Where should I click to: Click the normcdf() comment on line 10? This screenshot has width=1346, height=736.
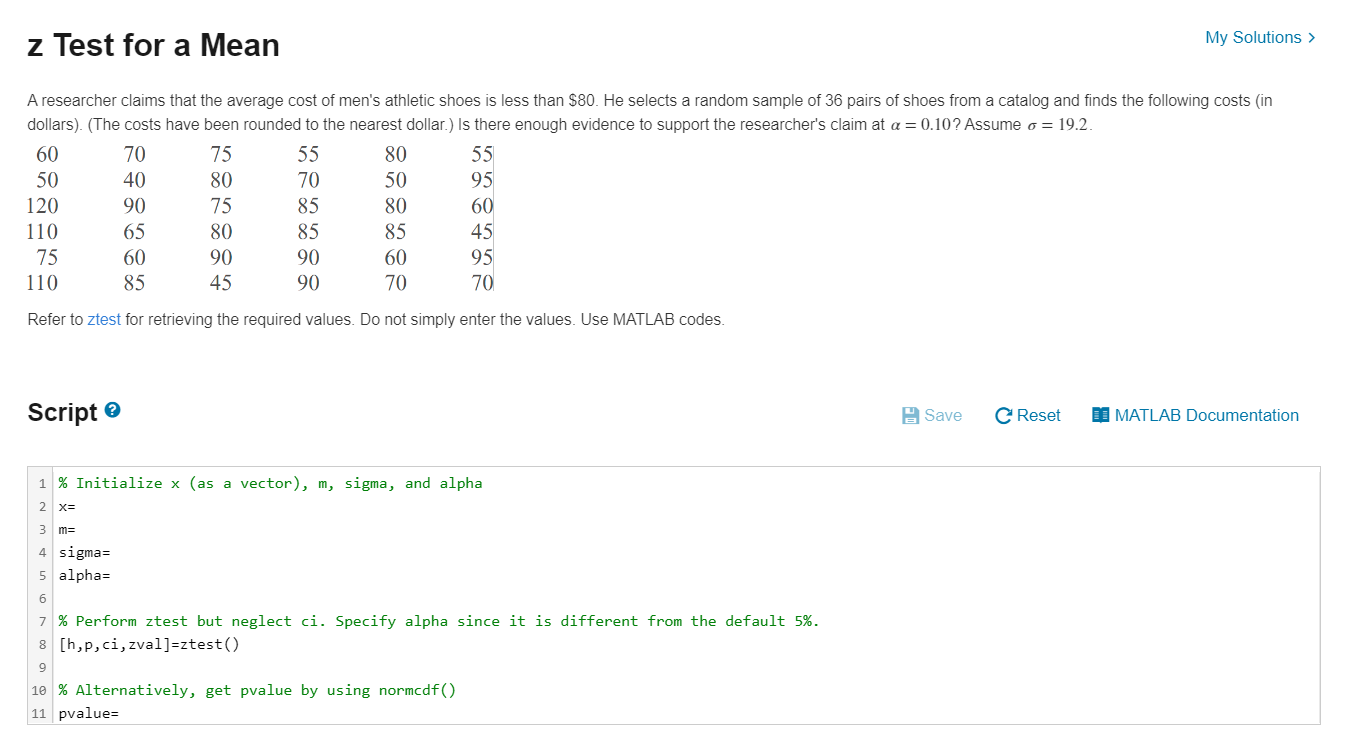[257, 690]
